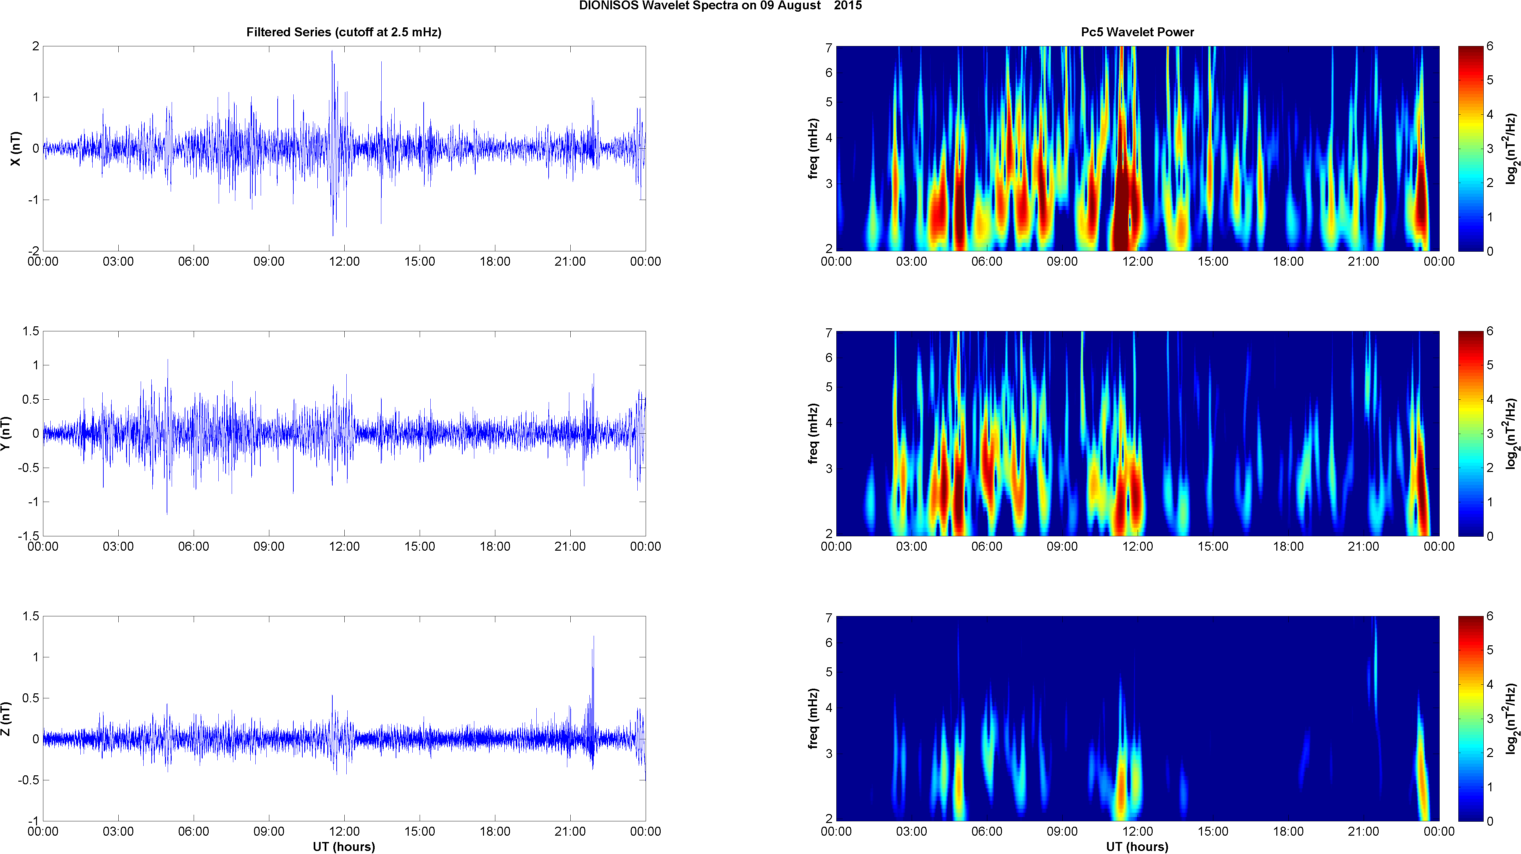Click the "09:00" tick under the middle spectrogram
This screenshot has width=1521, height=854.
tap(1062, 547)
